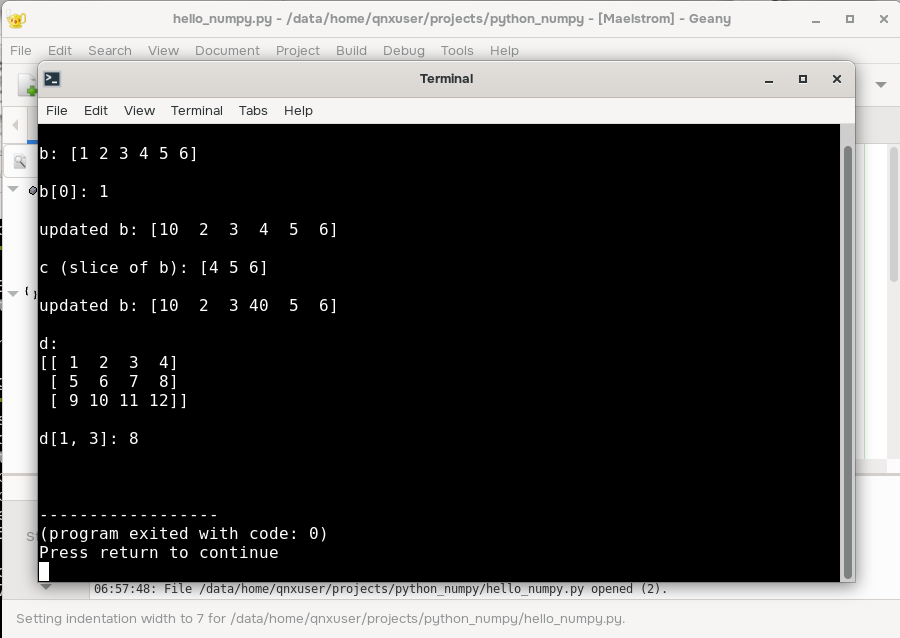Viewport: 900px width, 638px height.
Task: Click Geany's New file toolbar icon
Action: coord(27,85)
